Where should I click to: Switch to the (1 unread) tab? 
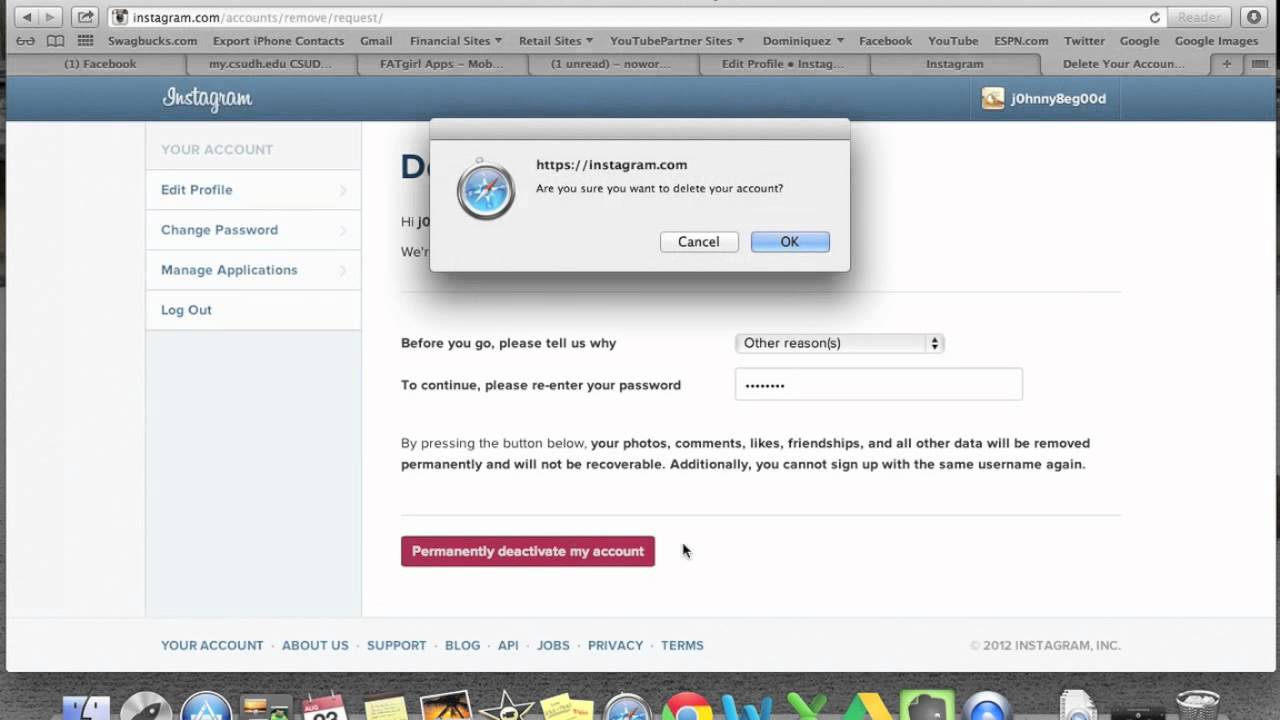point(612,64)
